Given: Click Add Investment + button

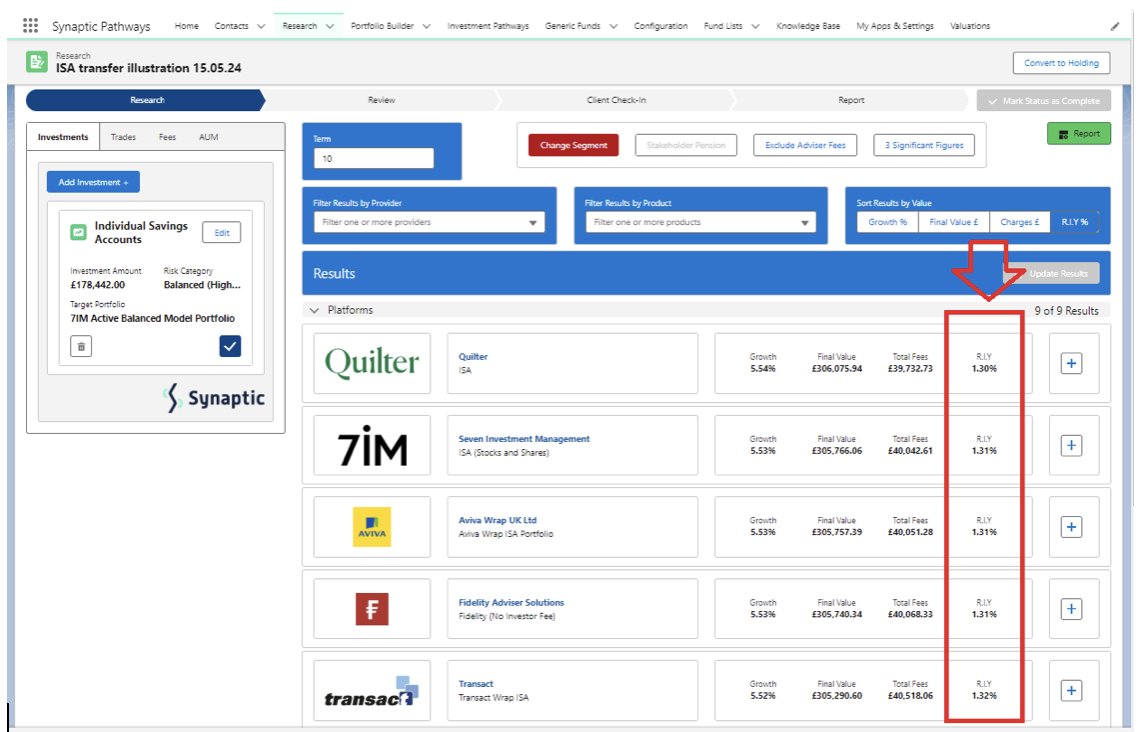Looking at the screenshot, I should click(94, 182).
